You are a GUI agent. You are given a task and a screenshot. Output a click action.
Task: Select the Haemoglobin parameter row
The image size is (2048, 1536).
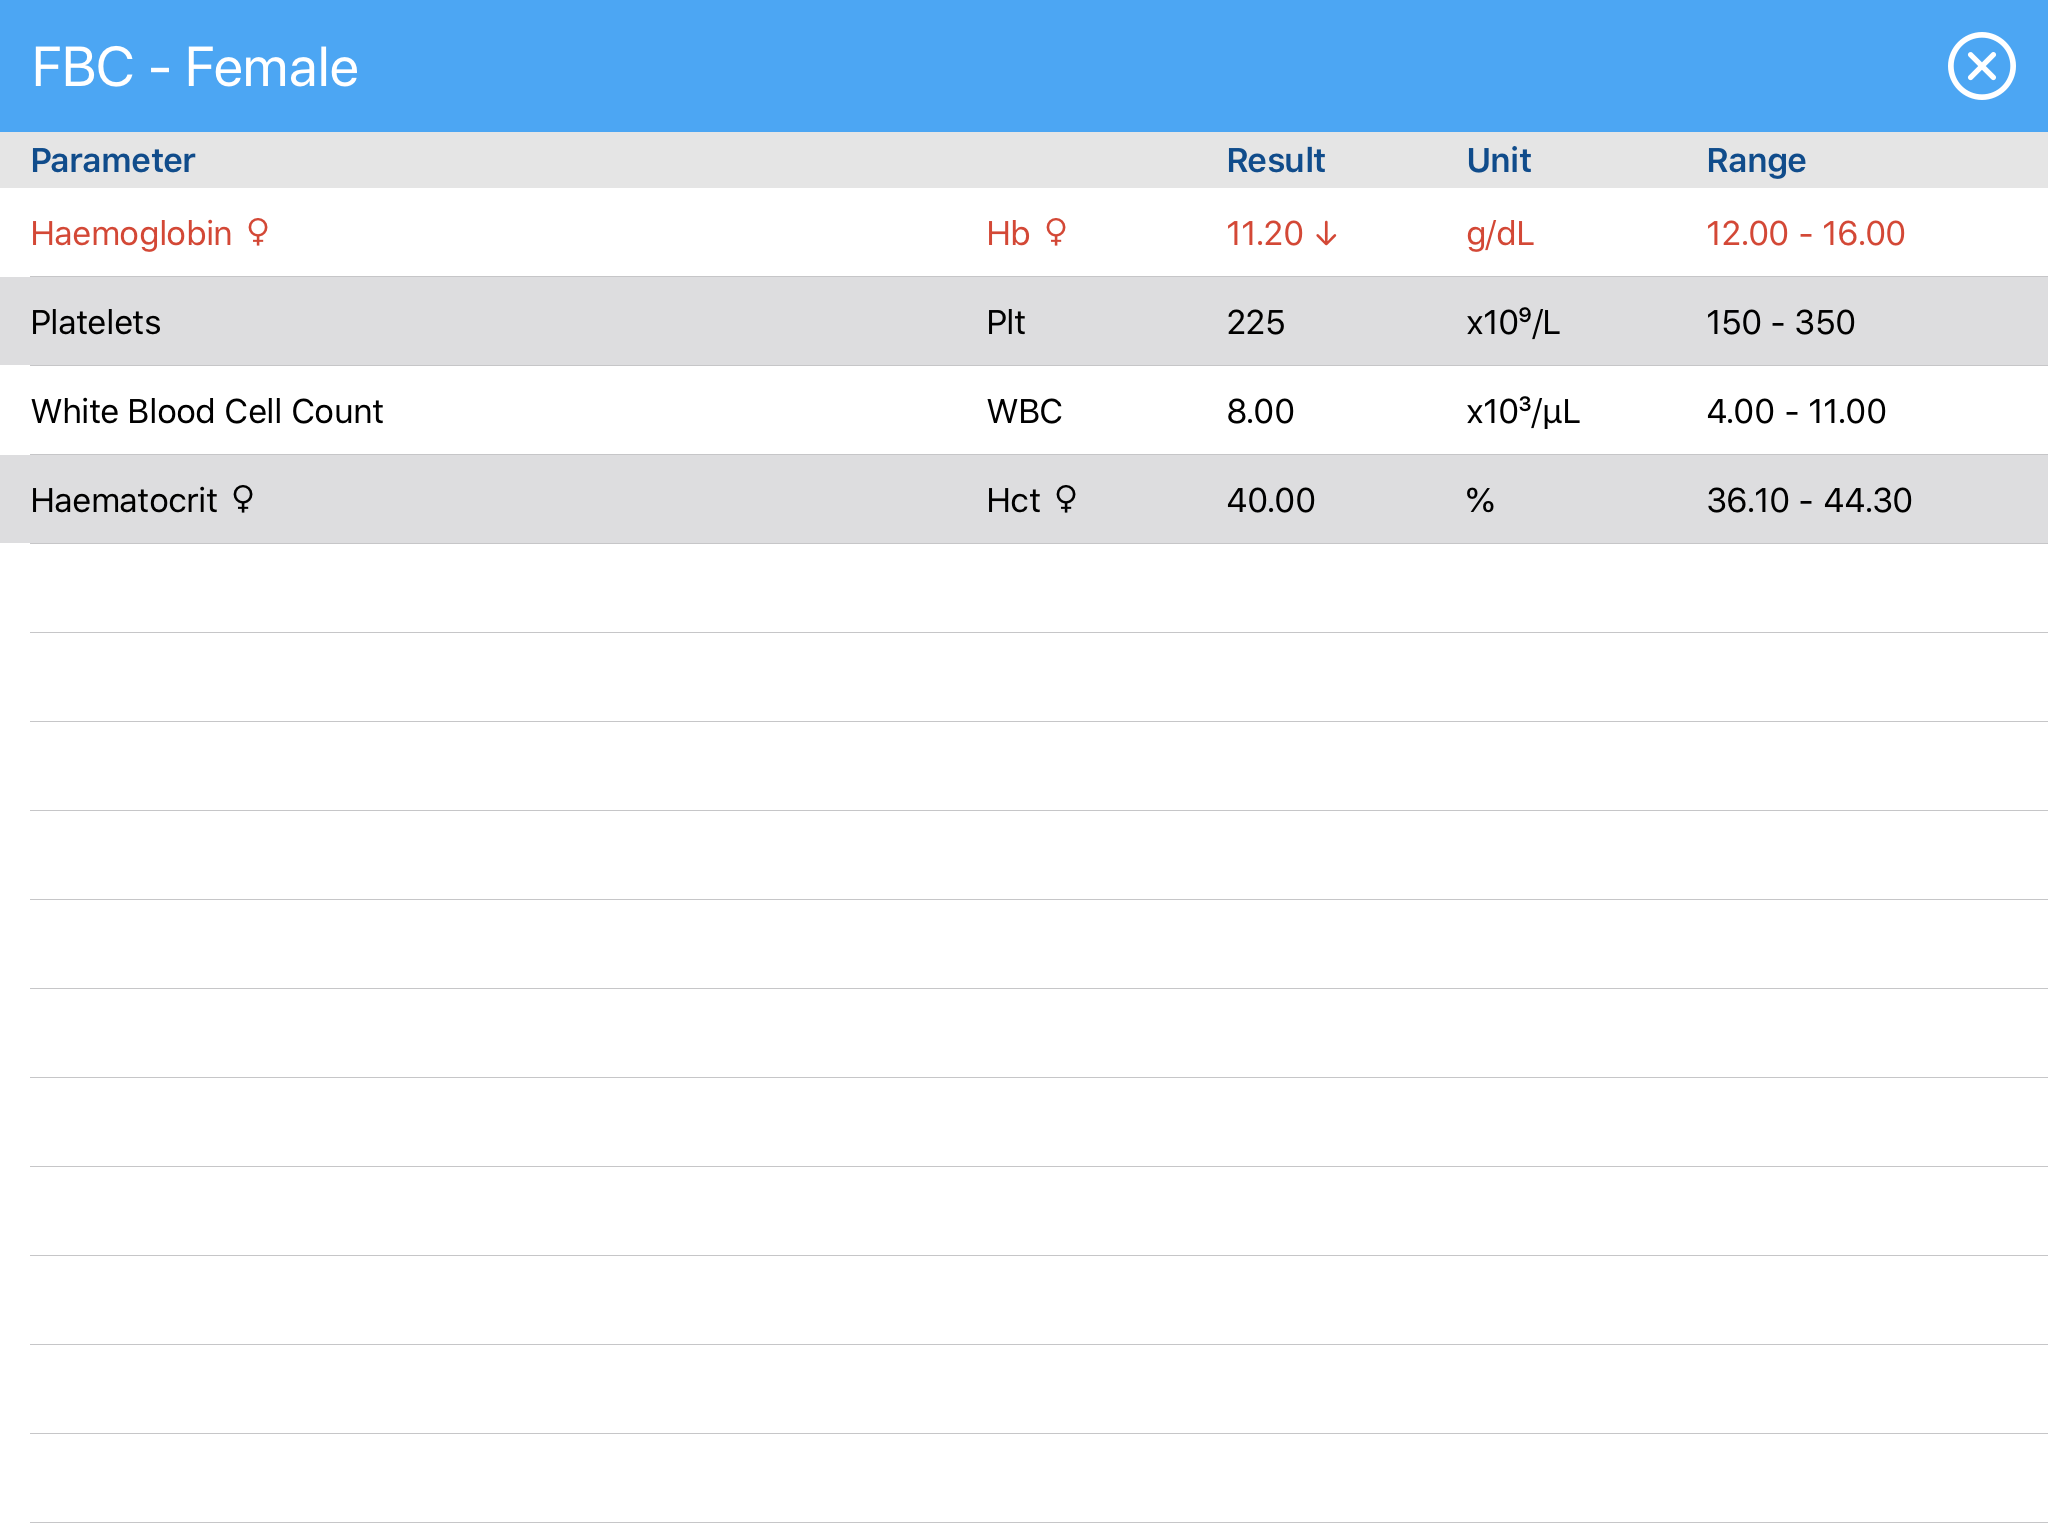(x=131, y=234)
